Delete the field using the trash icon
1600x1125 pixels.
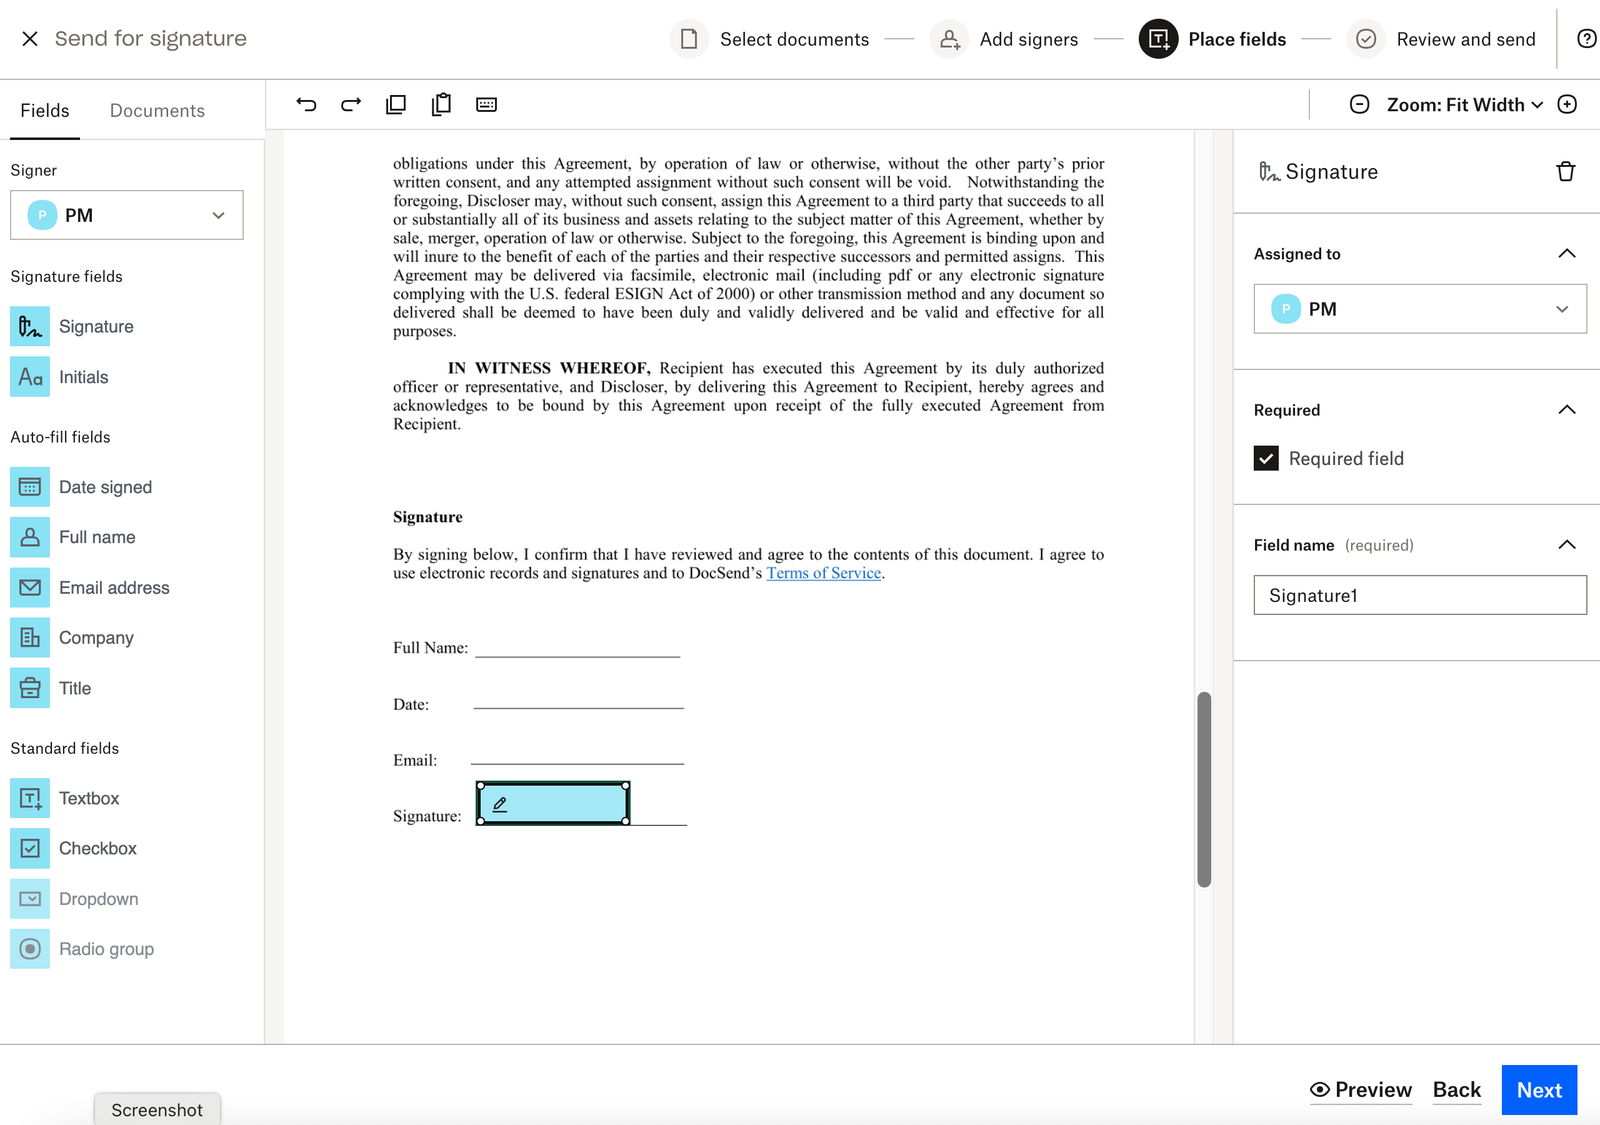1565,171
